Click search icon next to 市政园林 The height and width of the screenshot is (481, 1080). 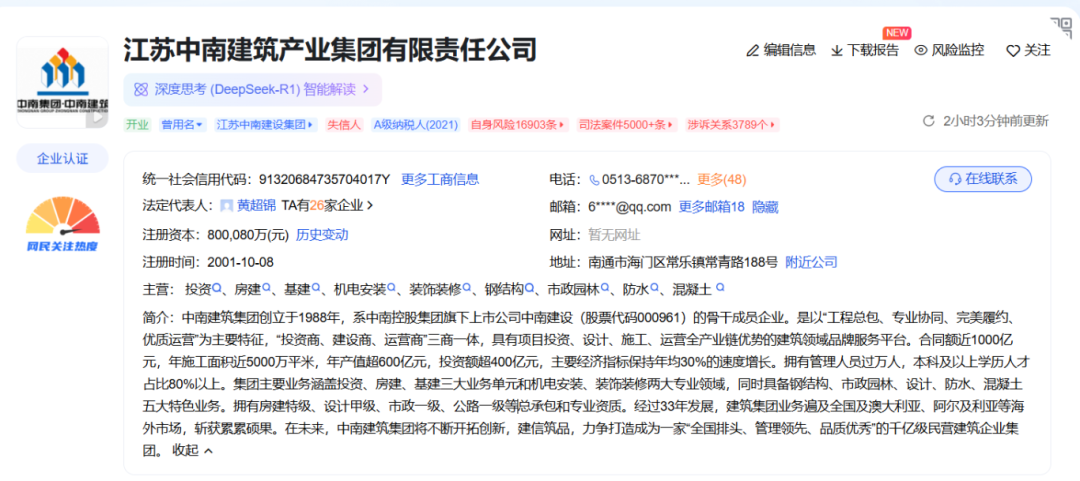tap(605, 288)
